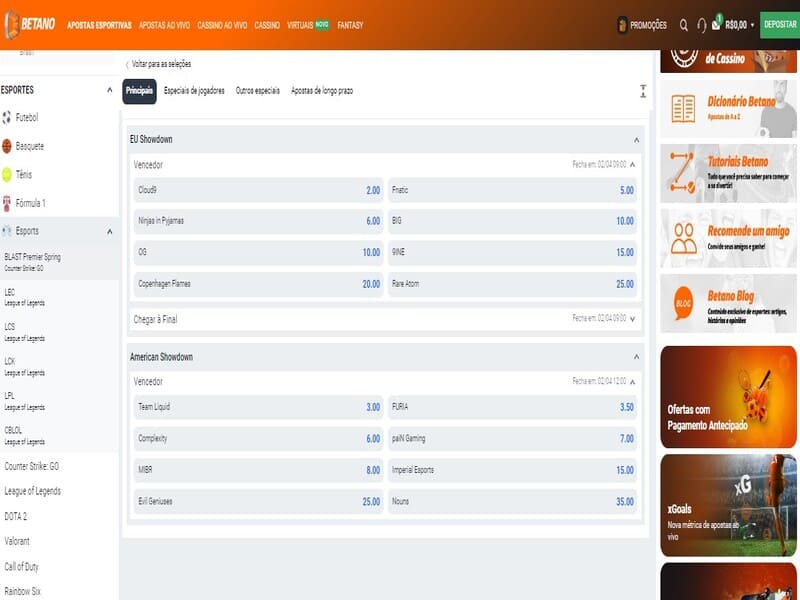Bet on Nouns at 35.00
Image resolution: width=800 pixels, height=600 pixels.
pos(512,502)
